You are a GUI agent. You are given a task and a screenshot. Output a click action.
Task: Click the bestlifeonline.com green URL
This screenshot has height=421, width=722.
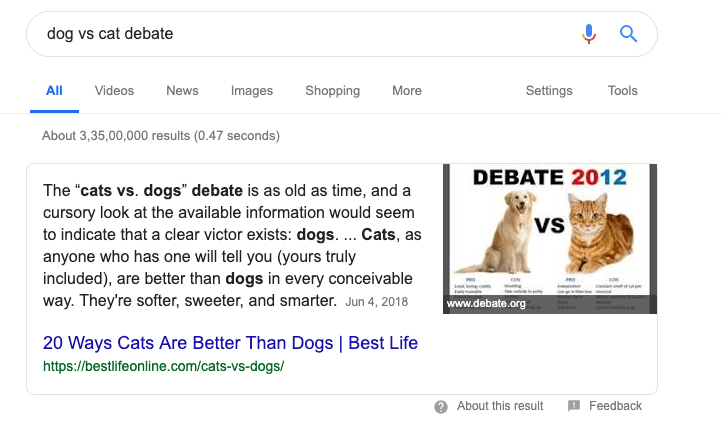[x=163, y=367]
